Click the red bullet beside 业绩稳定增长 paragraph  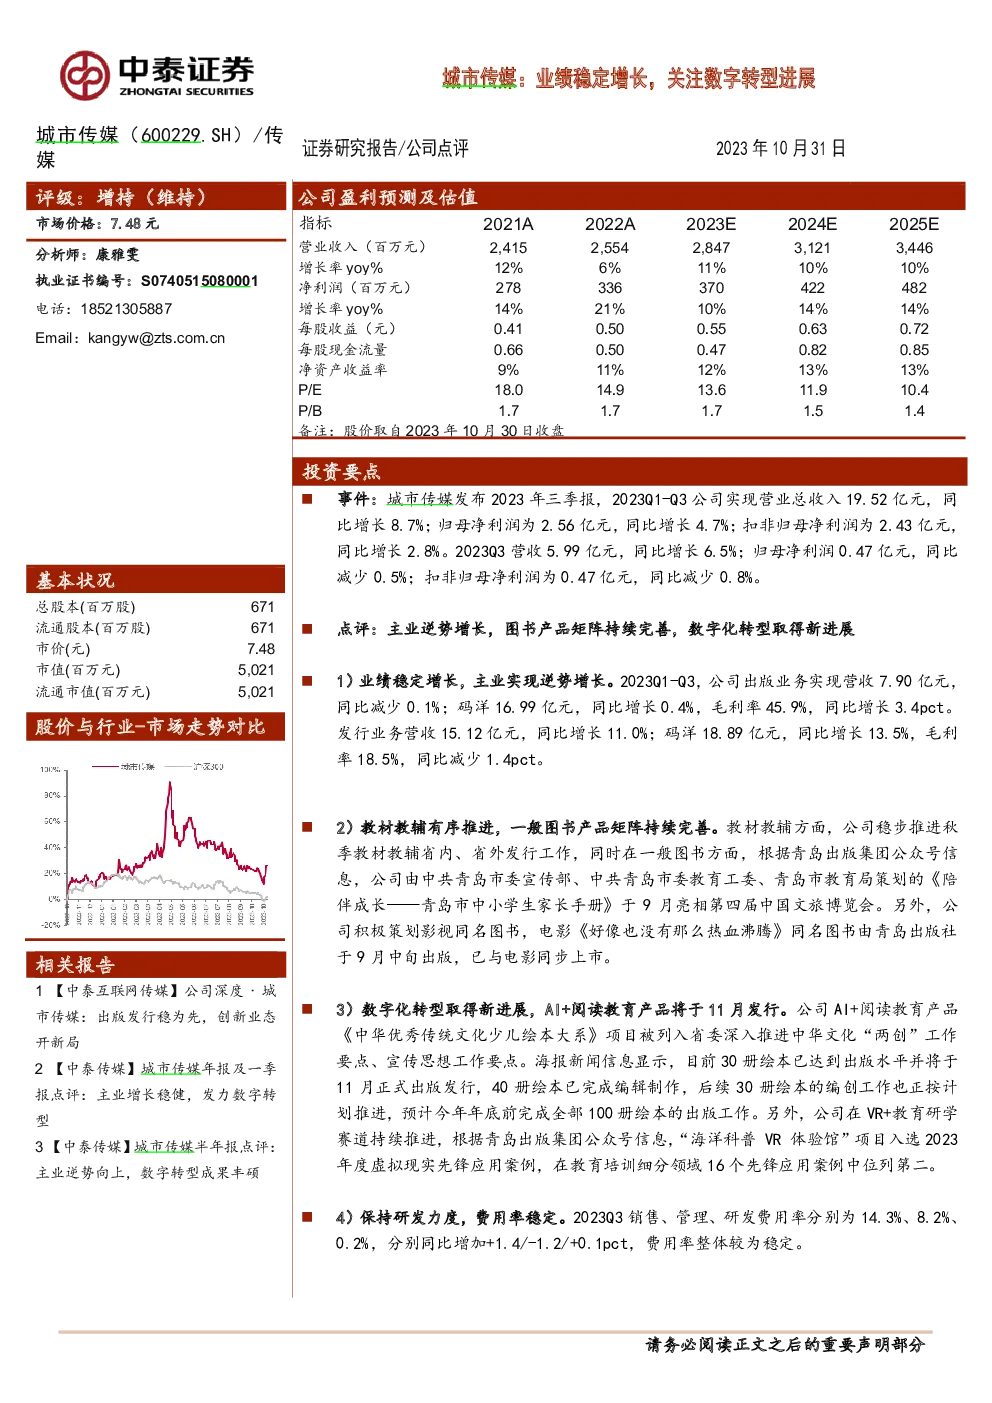tap(308, 680)
